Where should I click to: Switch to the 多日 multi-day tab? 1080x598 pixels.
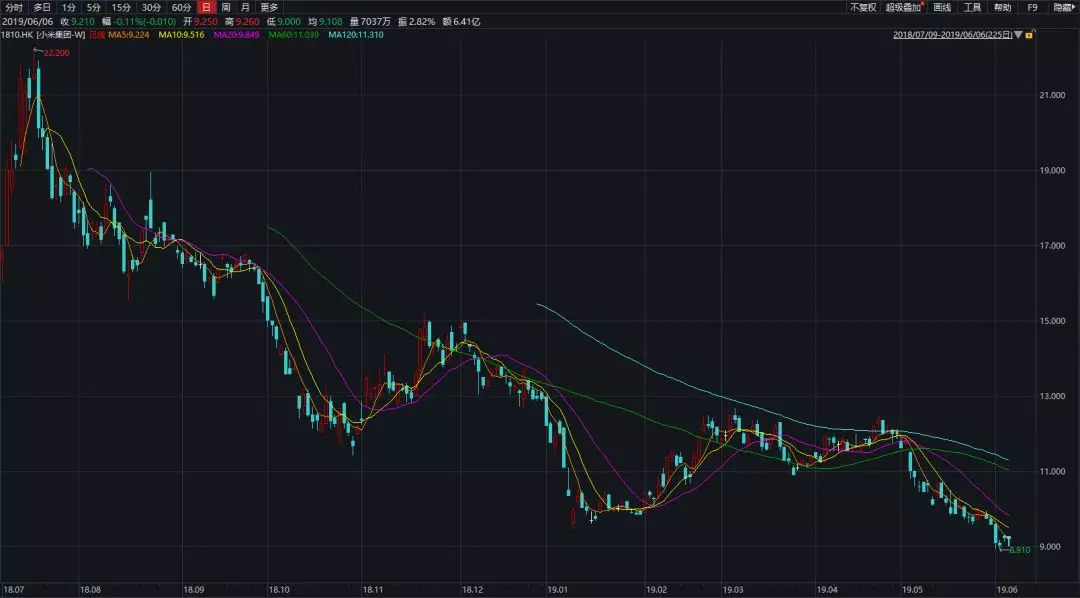(42, 7)
